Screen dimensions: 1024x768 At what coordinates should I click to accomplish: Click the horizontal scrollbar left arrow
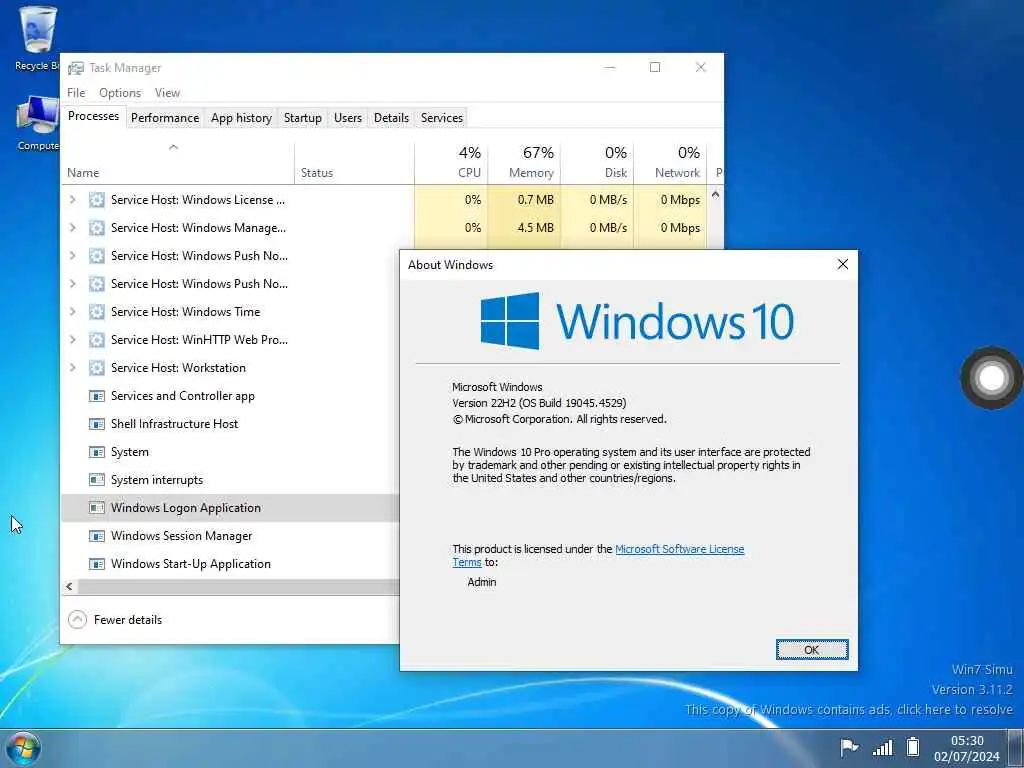coord(69,586)
